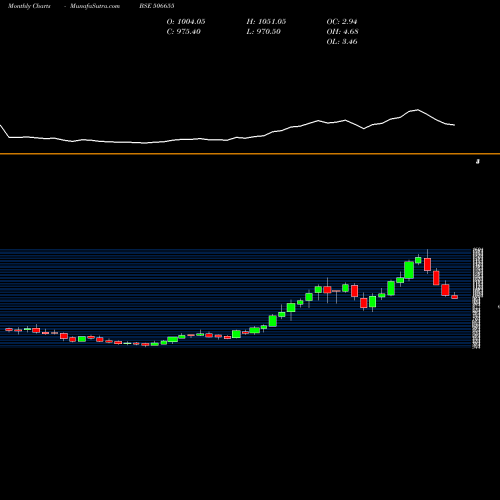Click the 'OH: 4.68' value
Image resolution: width=500 pixels, height=500 pixels.
tap(342, 32)
